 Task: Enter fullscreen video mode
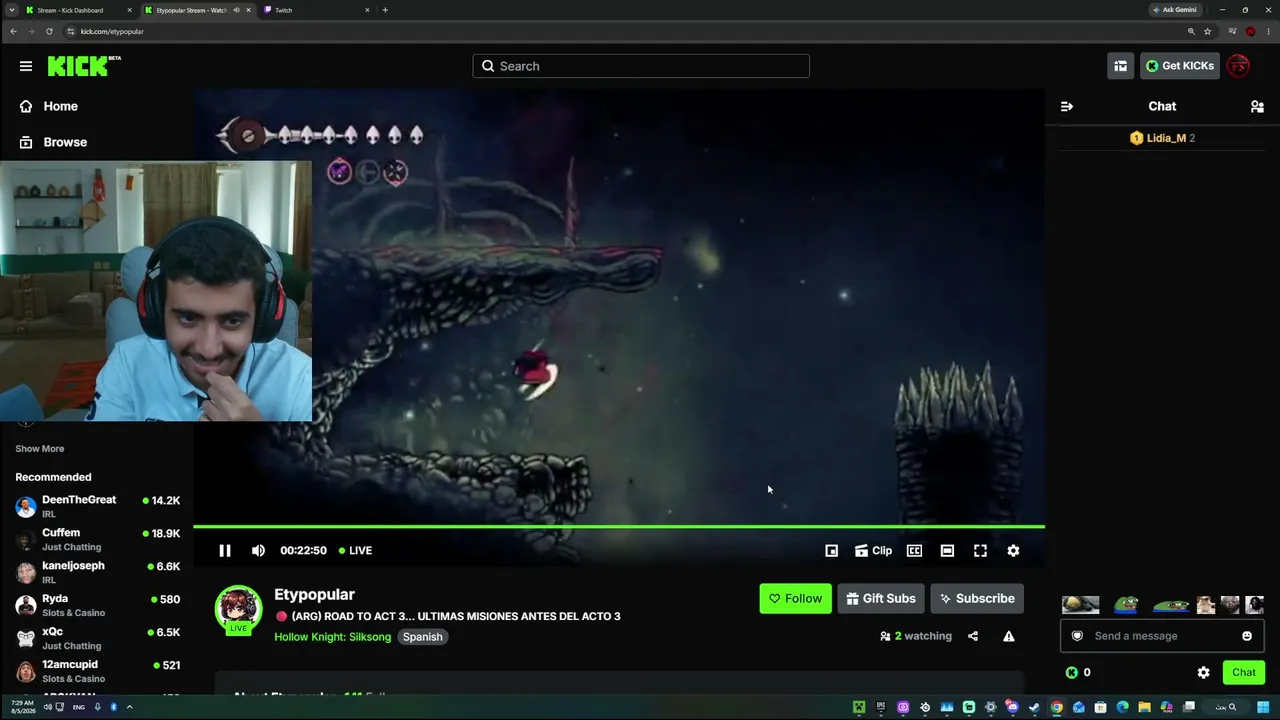[x=980, y=550]
